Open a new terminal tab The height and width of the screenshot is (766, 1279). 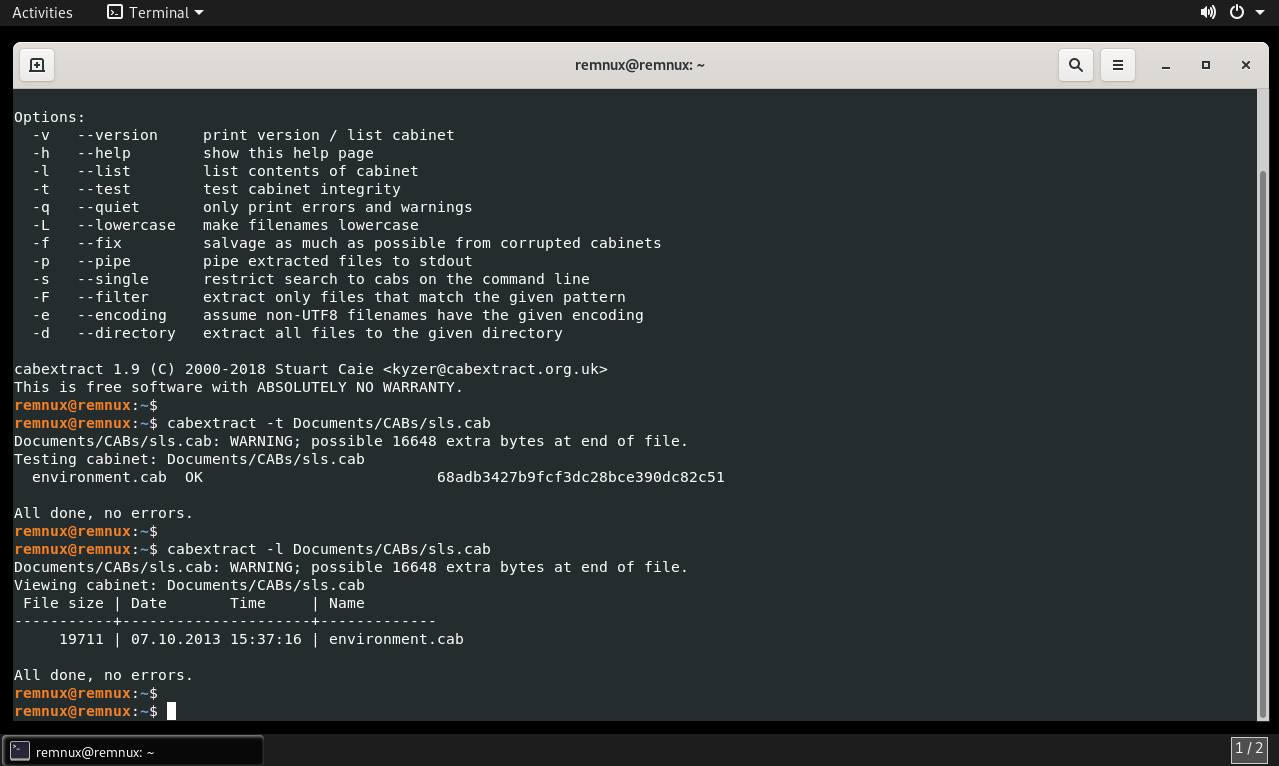37,65
